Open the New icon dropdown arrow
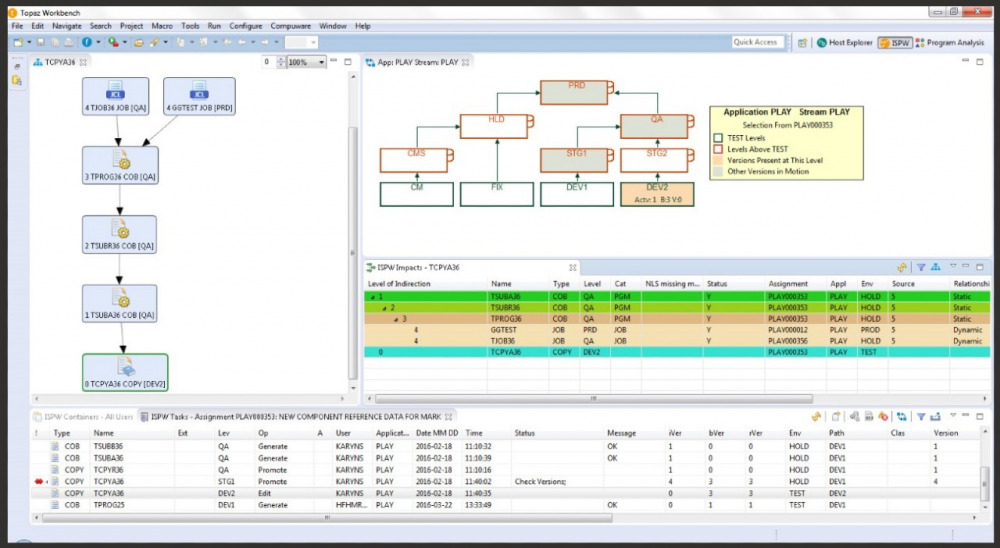 pos(29,42)
